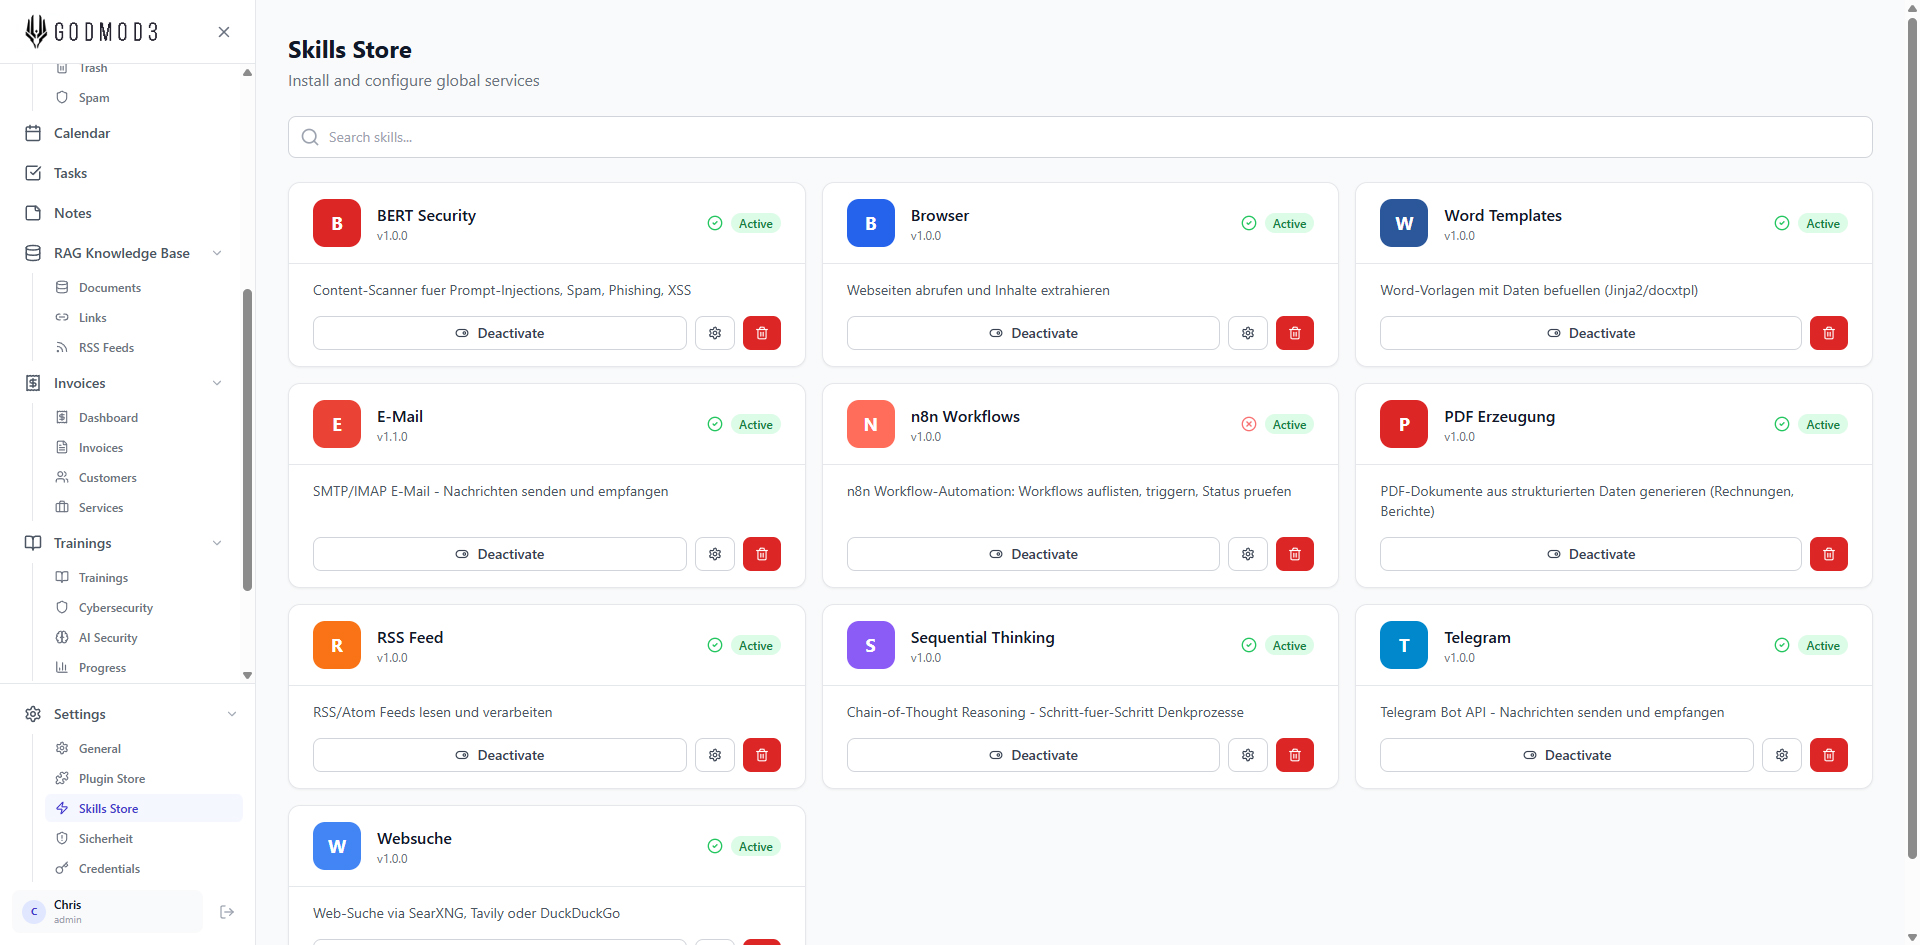Open configuration gear for Sequential Thinking

pyautogui.click(x=1248, y=755)
